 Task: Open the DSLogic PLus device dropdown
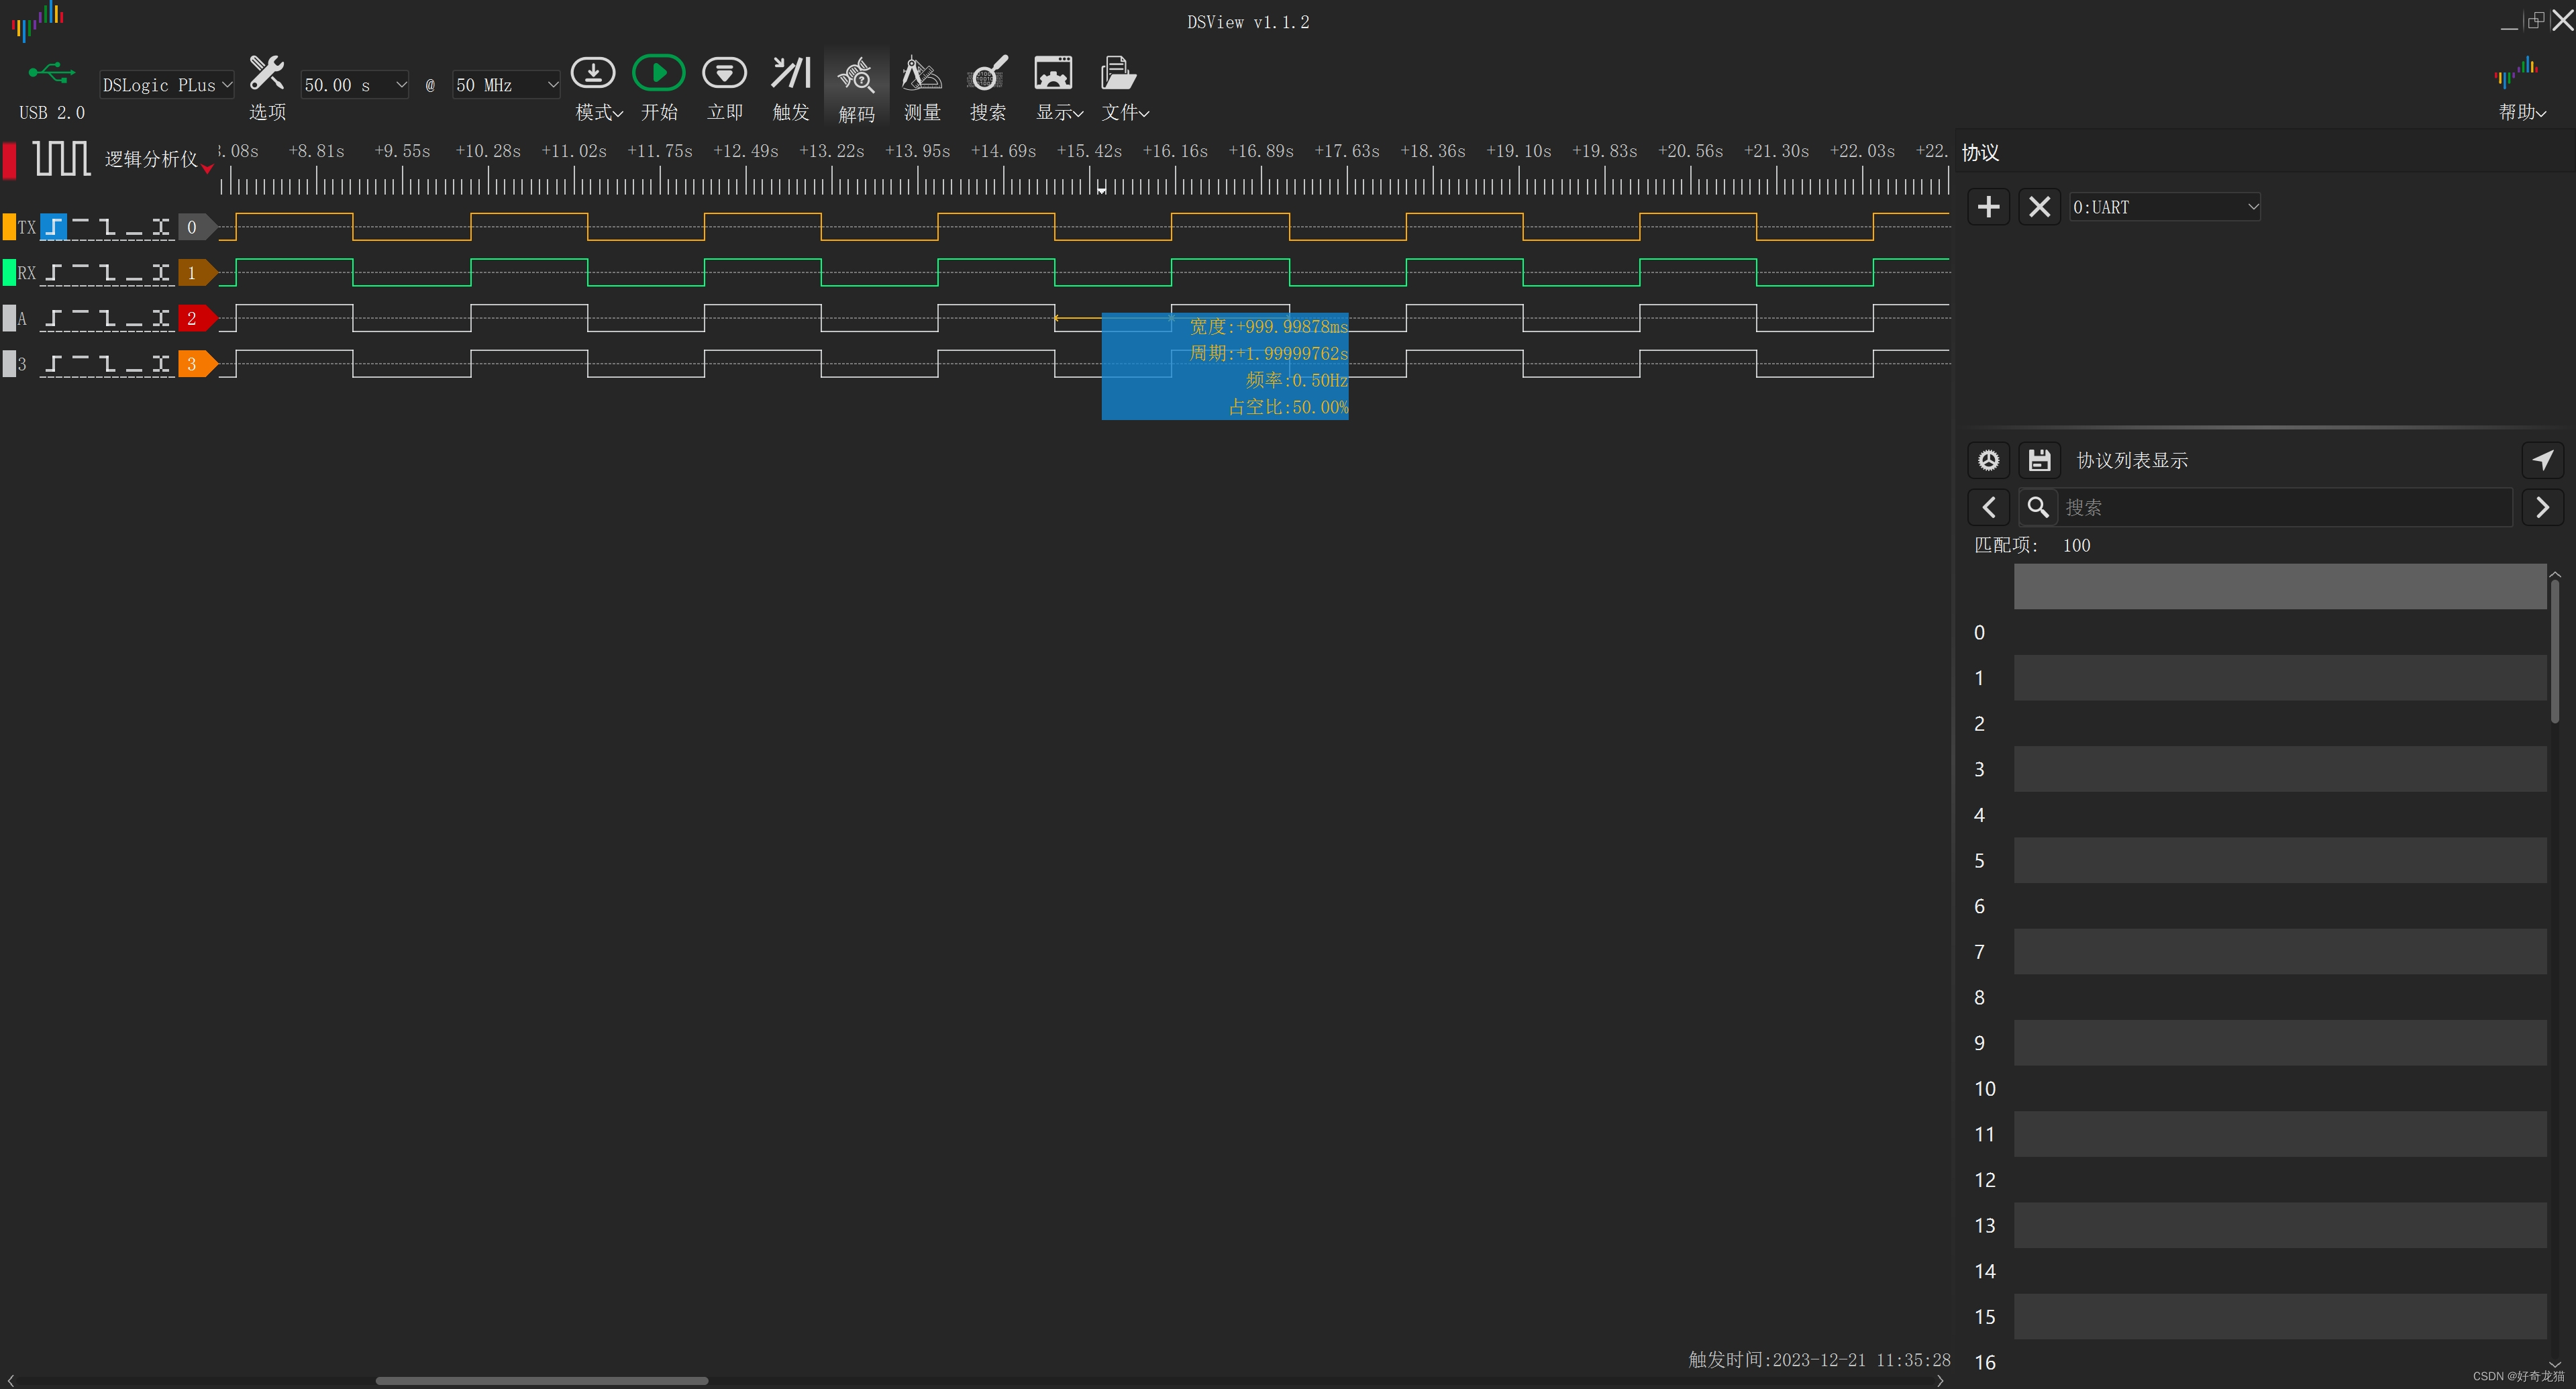tap(167, 85)
